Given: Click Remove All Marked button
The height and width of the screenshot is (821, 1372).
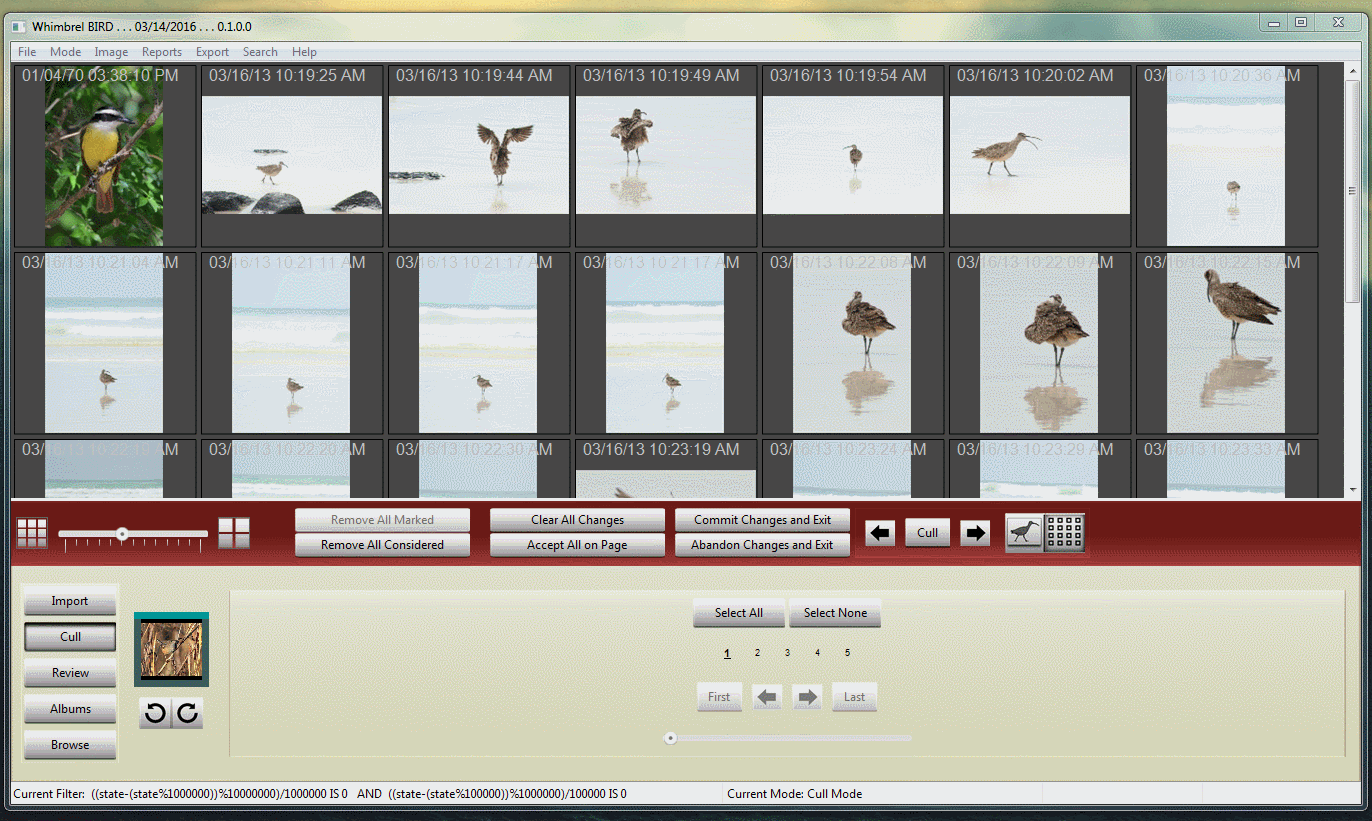Looking at the screenshot, I should 382,520.
